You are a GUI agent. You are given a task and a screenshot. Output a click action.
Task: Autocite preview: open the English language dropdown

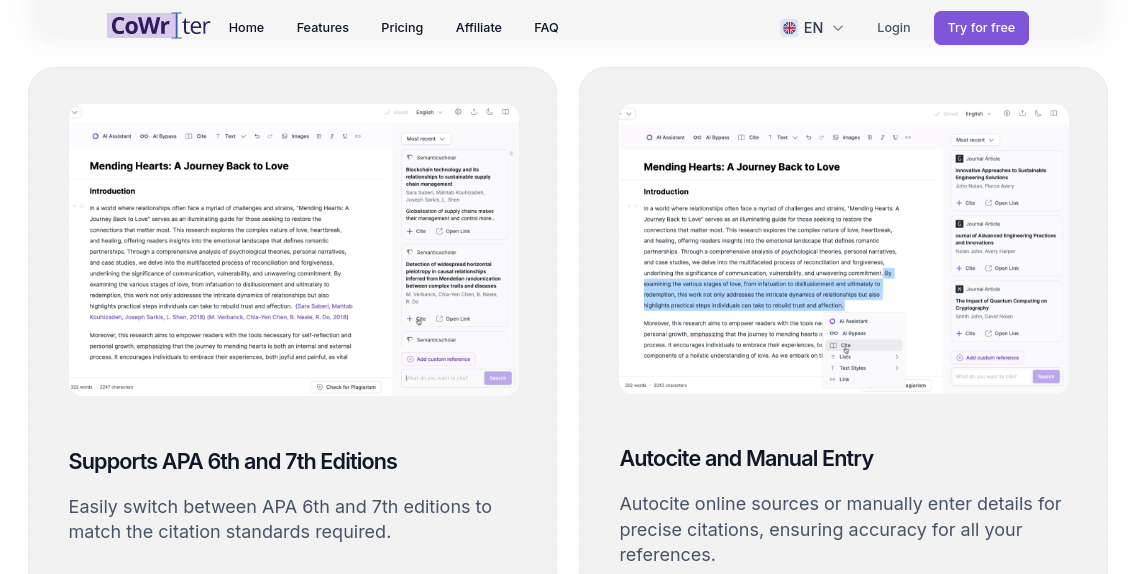979,114
